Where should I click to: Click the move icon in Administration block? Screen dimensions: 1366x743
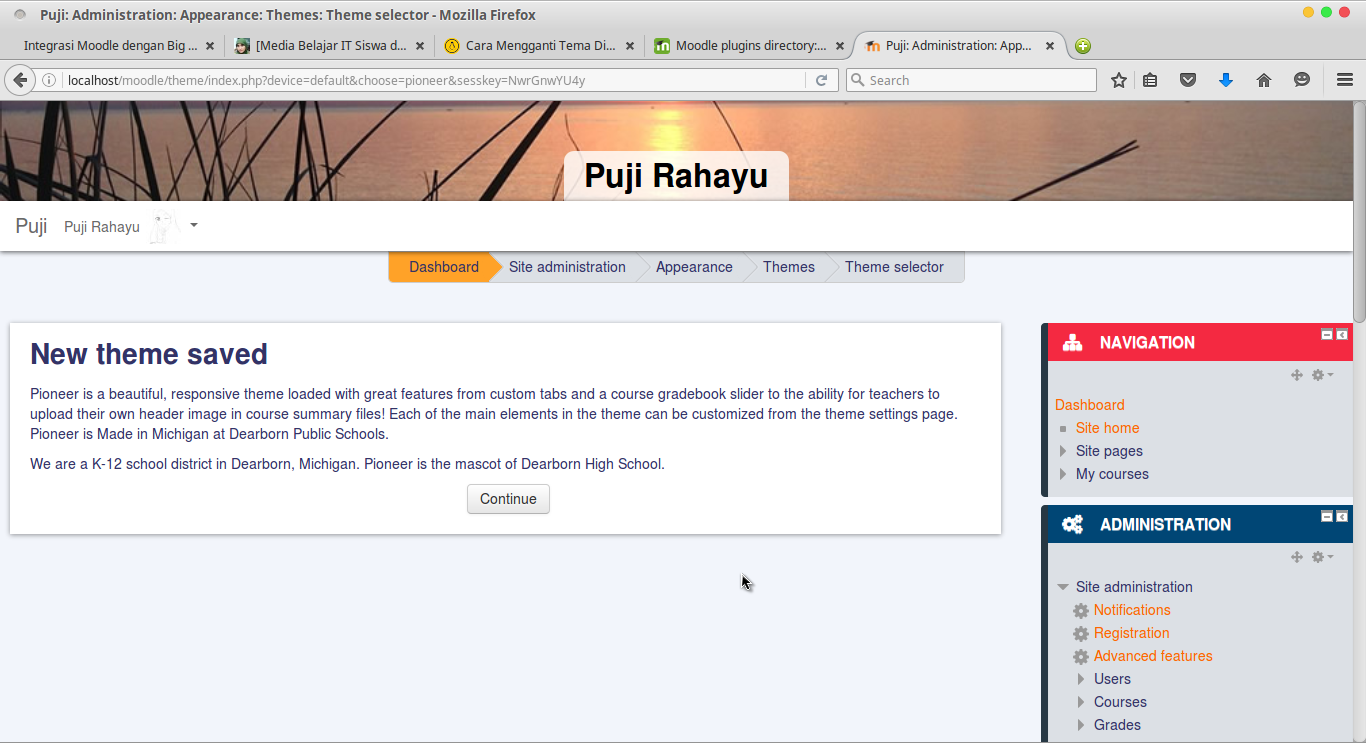pos(1297,557)
